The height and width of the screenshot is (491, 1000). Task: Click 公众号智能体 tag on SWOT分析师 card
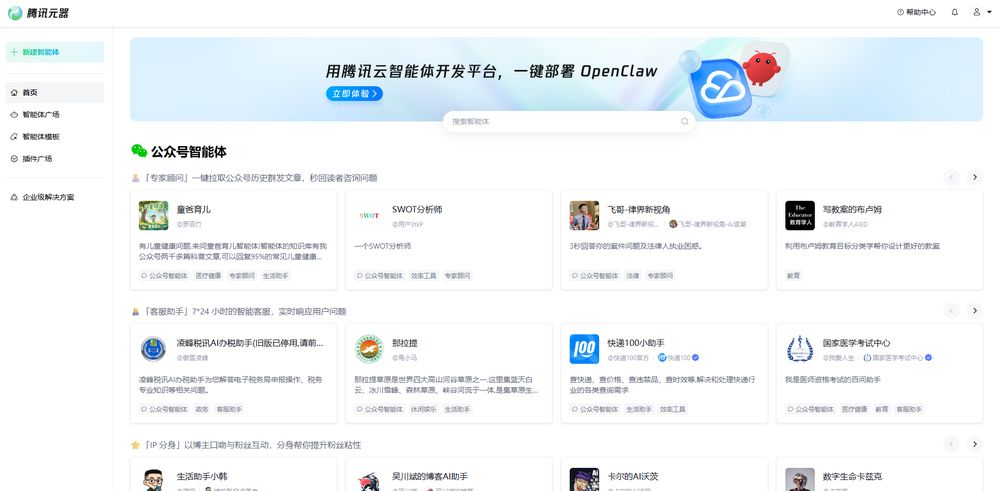tap(380, 276)
